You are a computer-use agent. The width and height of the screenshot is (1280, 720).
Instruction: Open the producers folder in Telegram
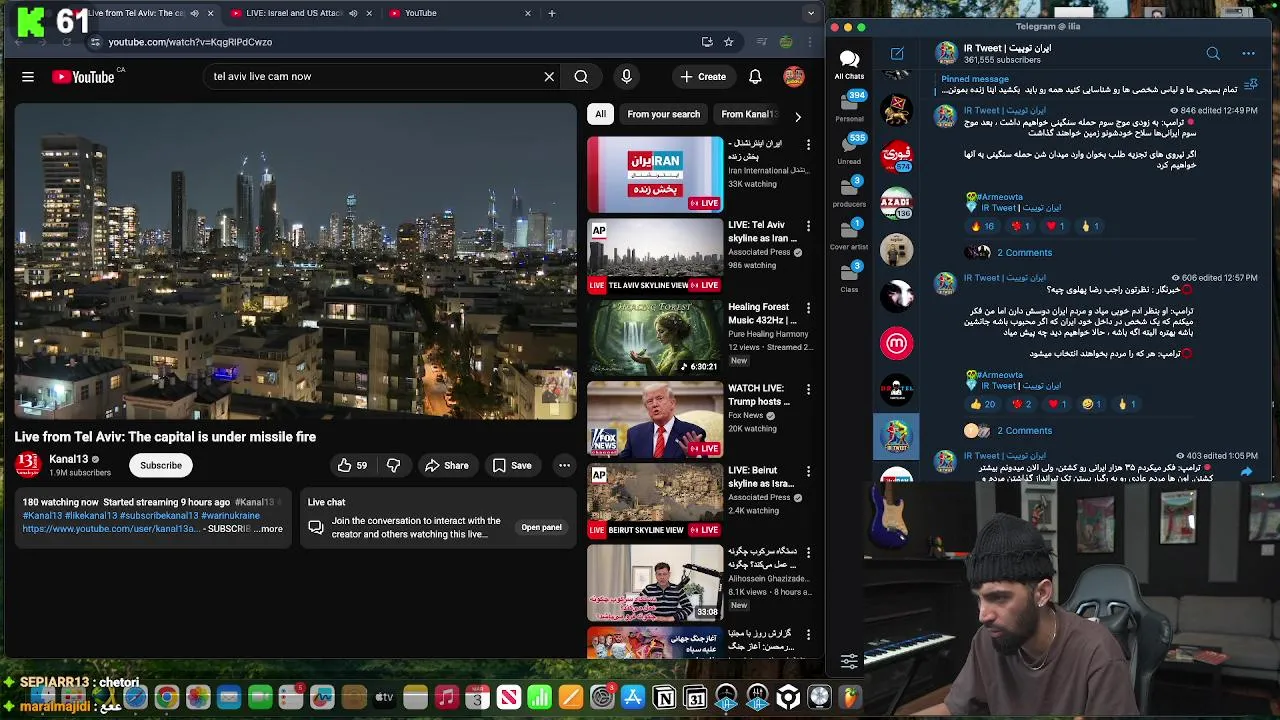850,193
